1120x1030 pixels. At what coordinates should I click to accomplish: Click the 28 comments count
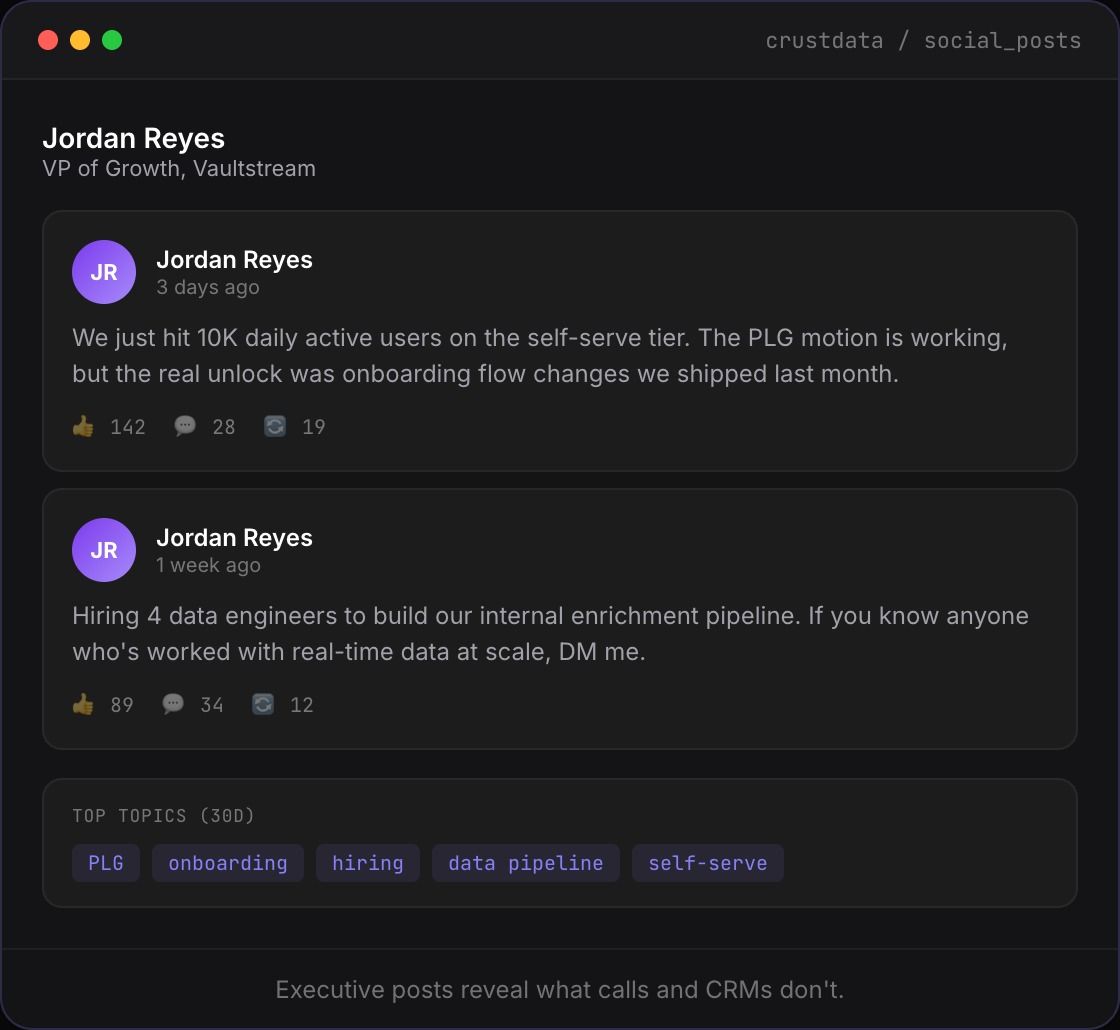click(x=224, y=427)
